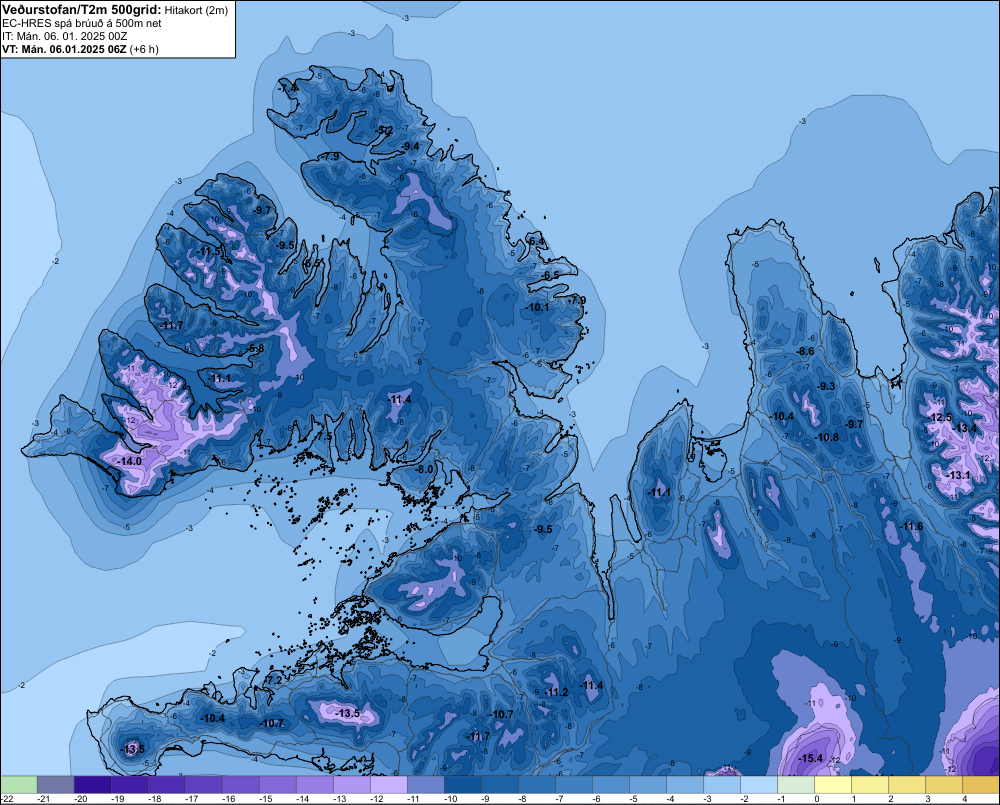This screenshot has width=1000, height=805.
Task: Click the -15.4 temperature label
Action: point(811,758)
